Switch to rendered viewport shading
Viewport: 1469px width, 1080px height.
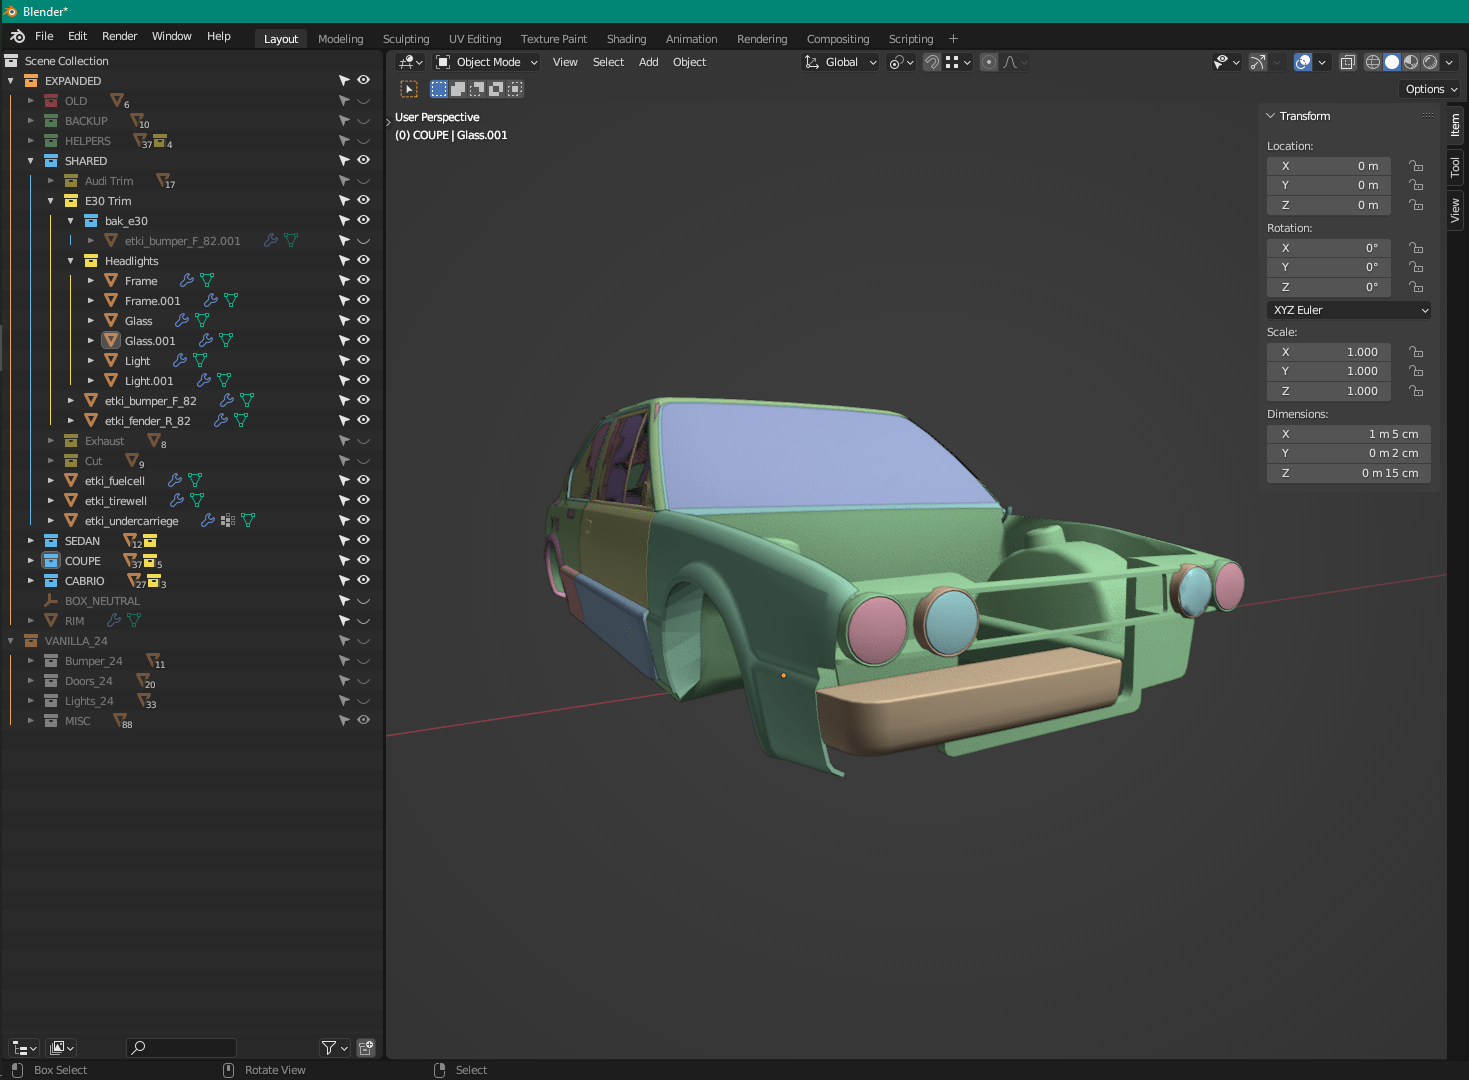click(x=1430, y=62)
